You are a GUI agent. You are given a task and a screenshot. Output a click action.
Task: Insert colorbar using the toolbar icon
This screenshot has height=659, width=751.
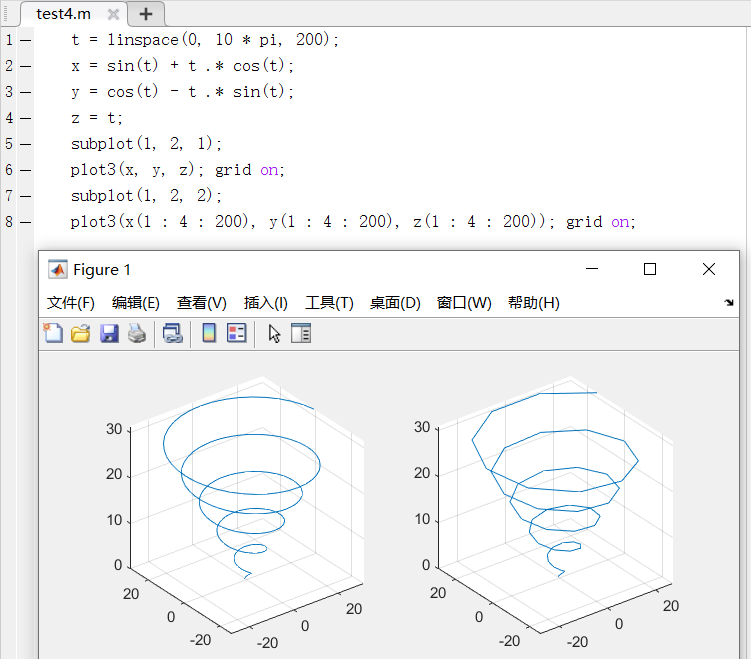[x=209, y=333]
